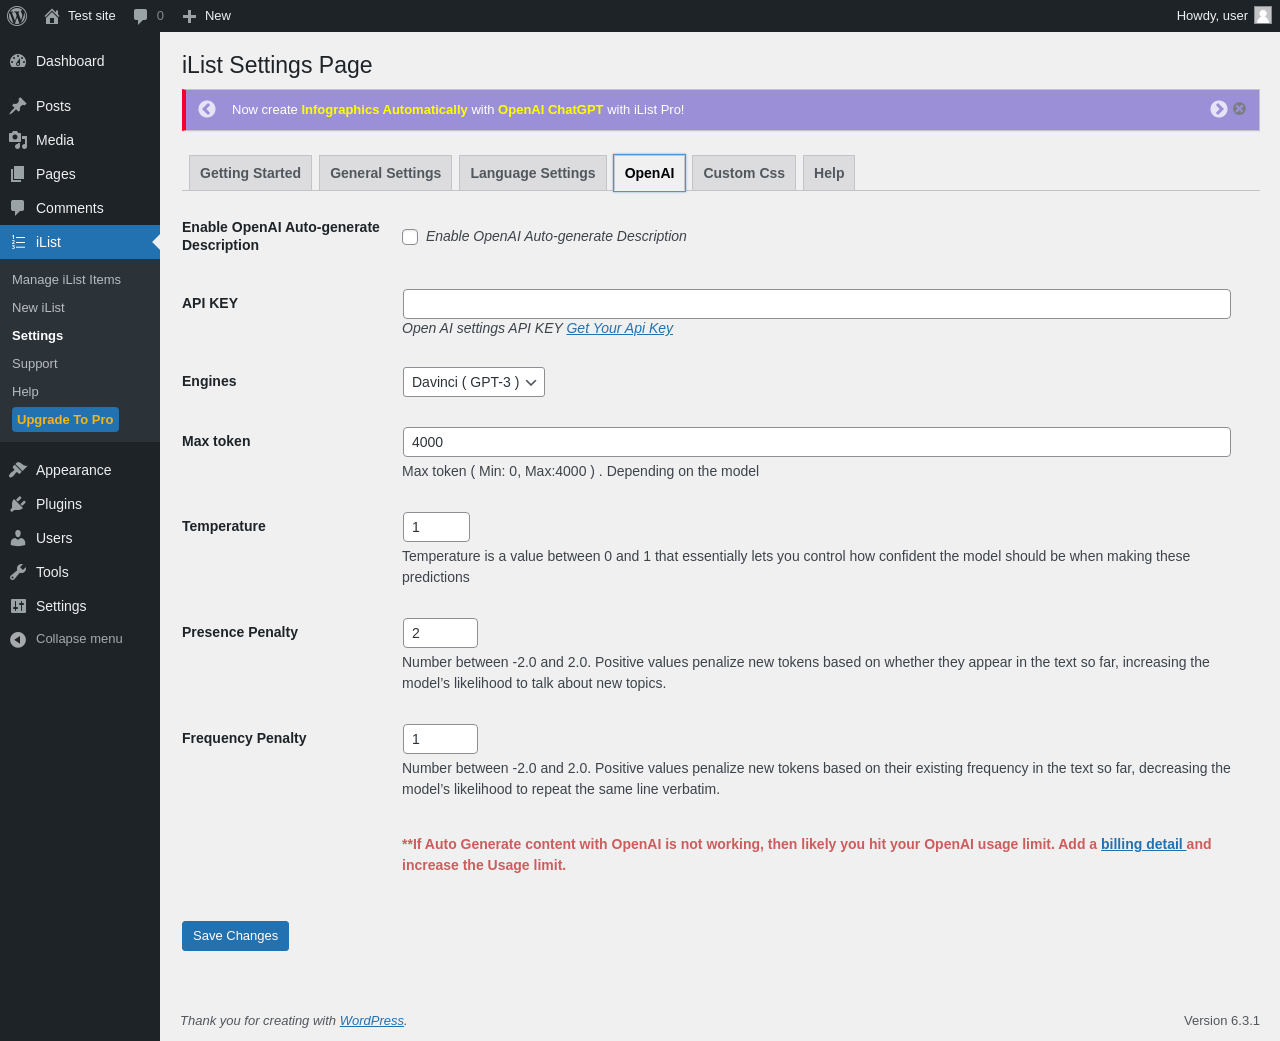Click the Appearance paintbrush icon
The height and width of the screenshot is (1041, 1280).
click(x=18, y=470)
